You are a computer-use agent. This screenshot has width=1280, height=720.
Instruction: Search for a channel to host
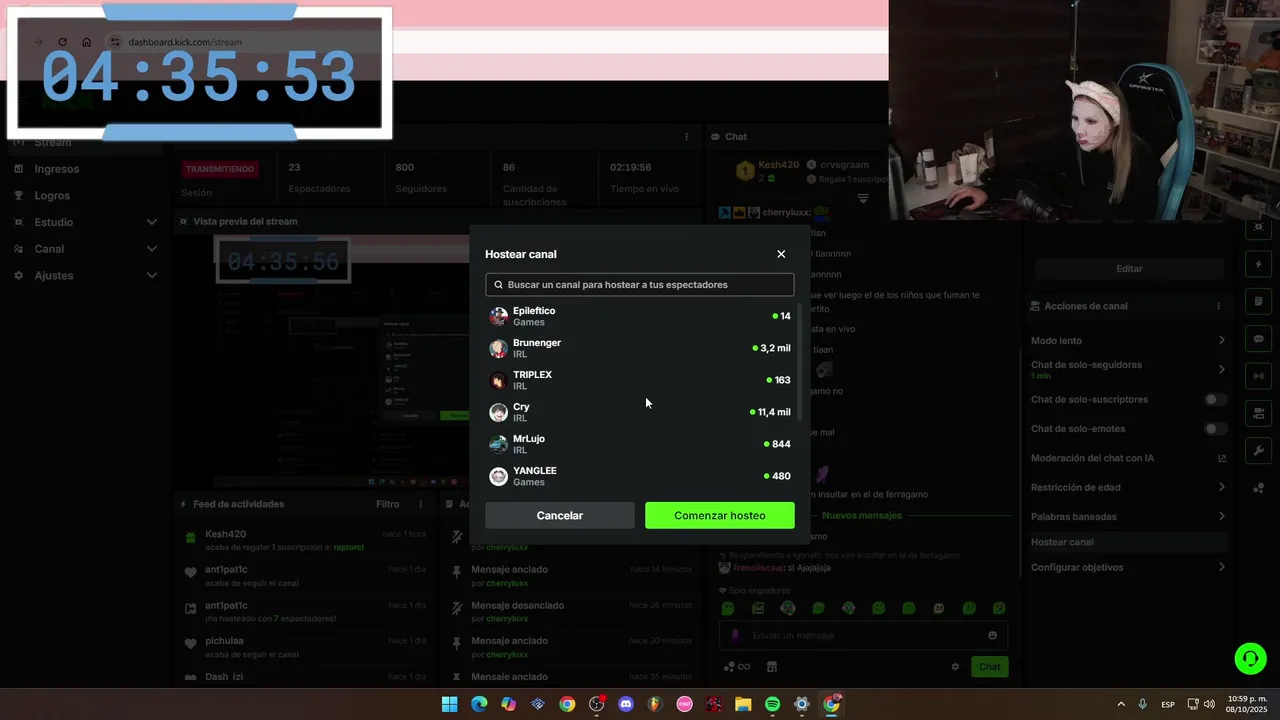coord(640,285)
